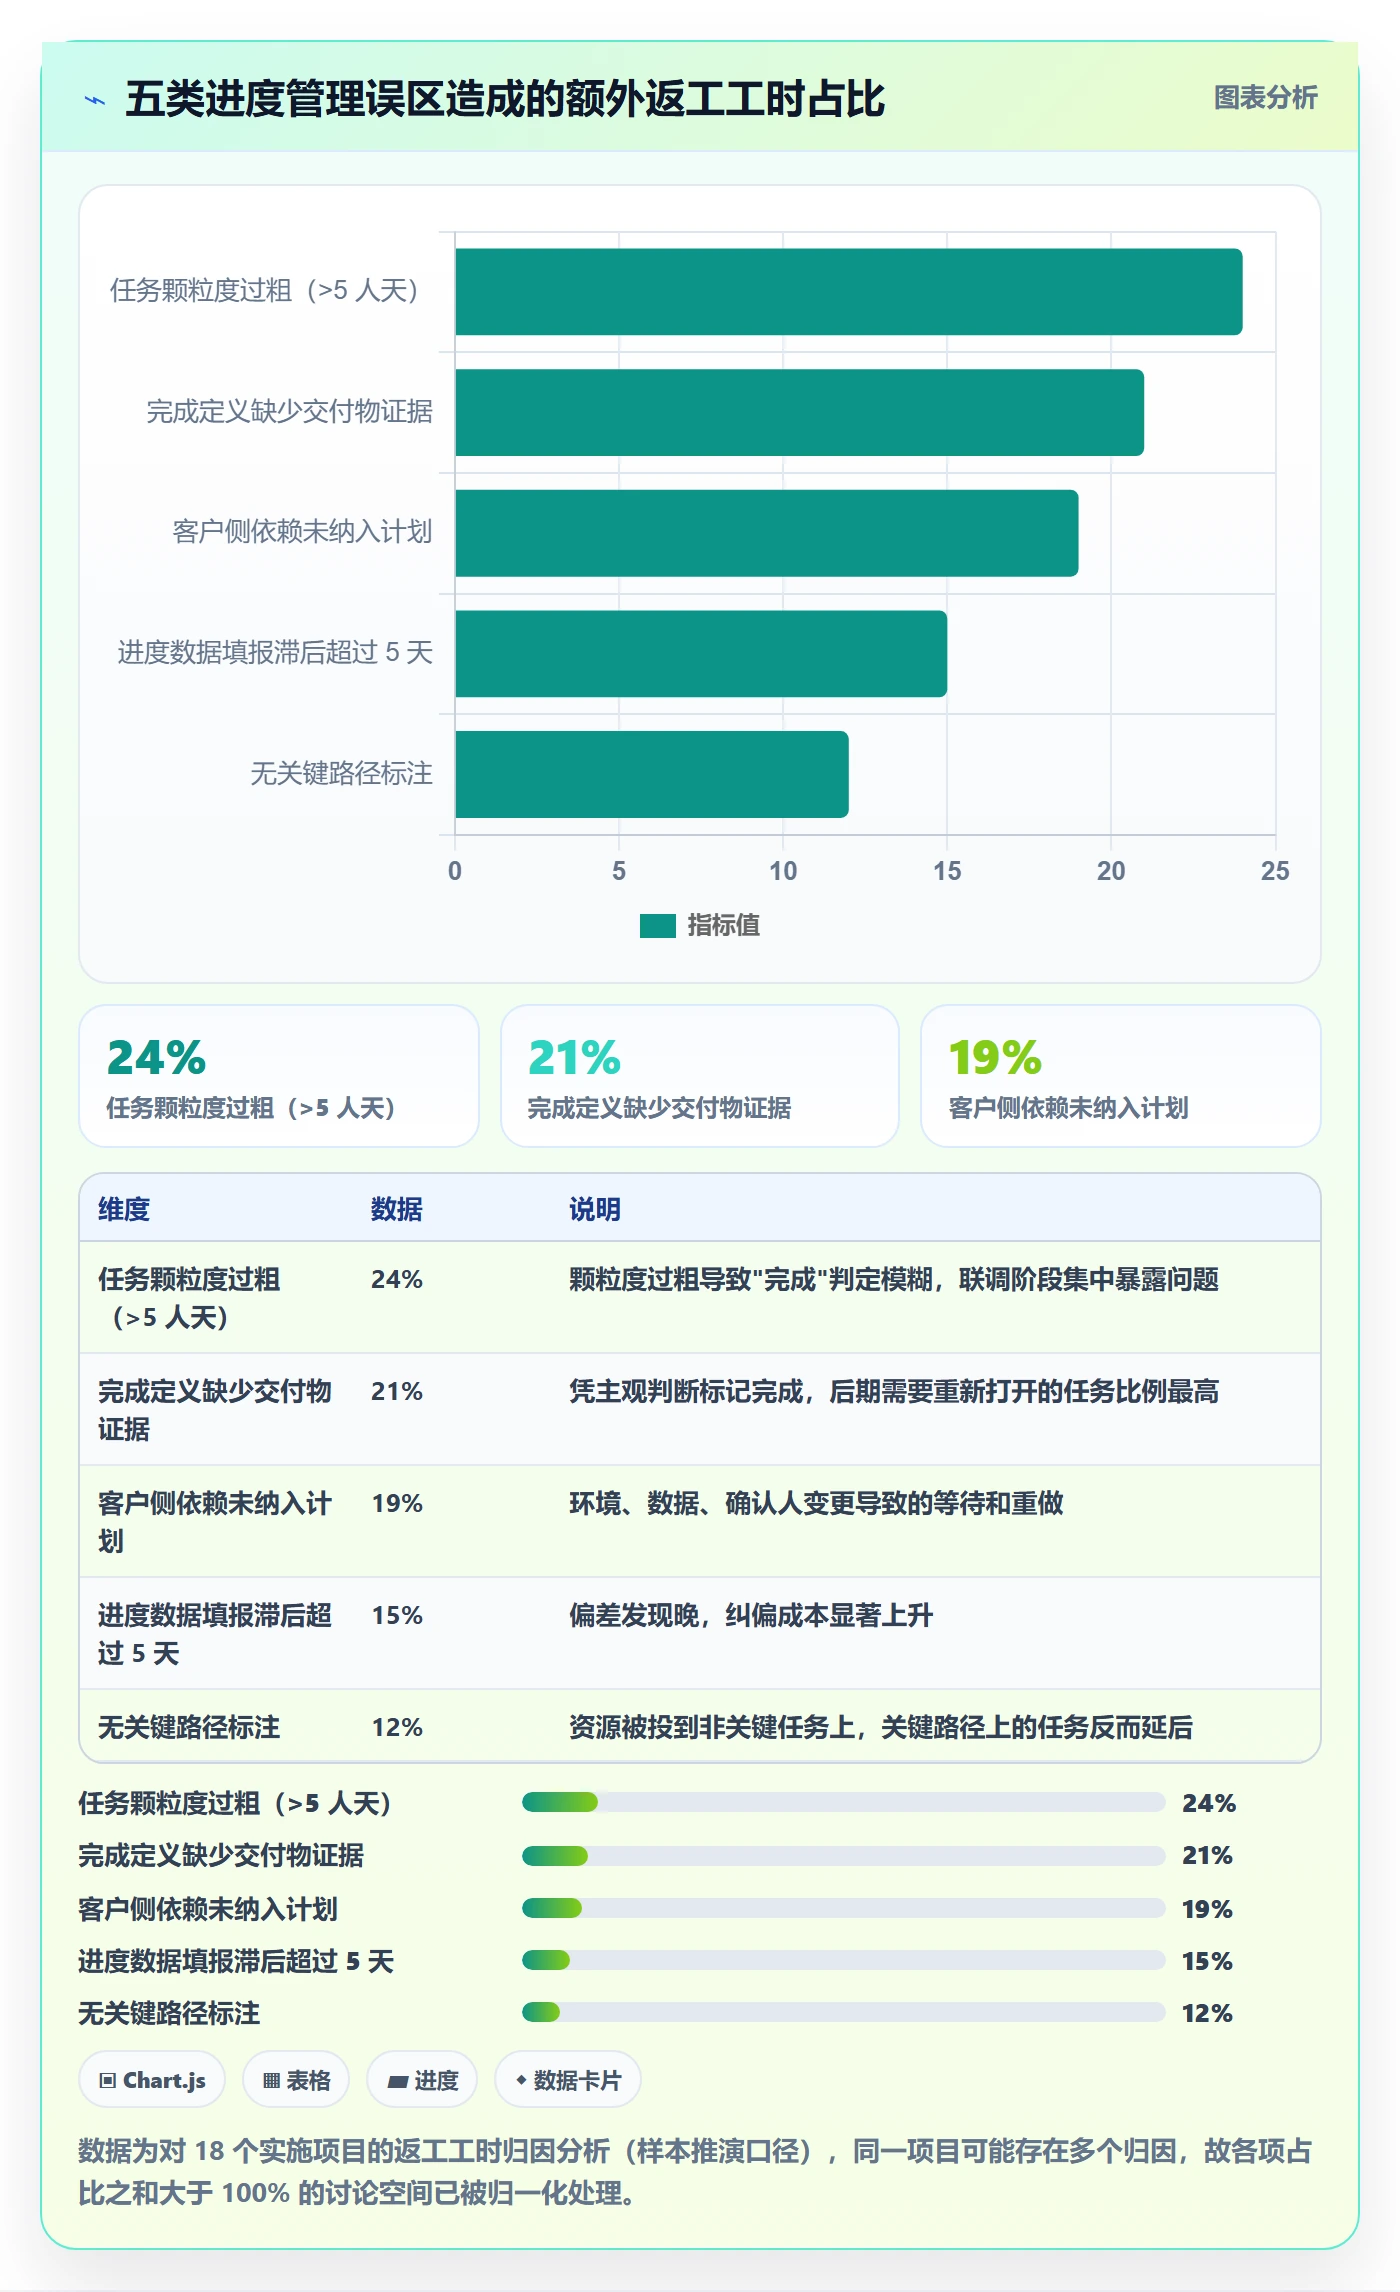This screenshot has width=1400, height=2292.
Task: Click the 24% progress bar
Action: click(844, 1802)
